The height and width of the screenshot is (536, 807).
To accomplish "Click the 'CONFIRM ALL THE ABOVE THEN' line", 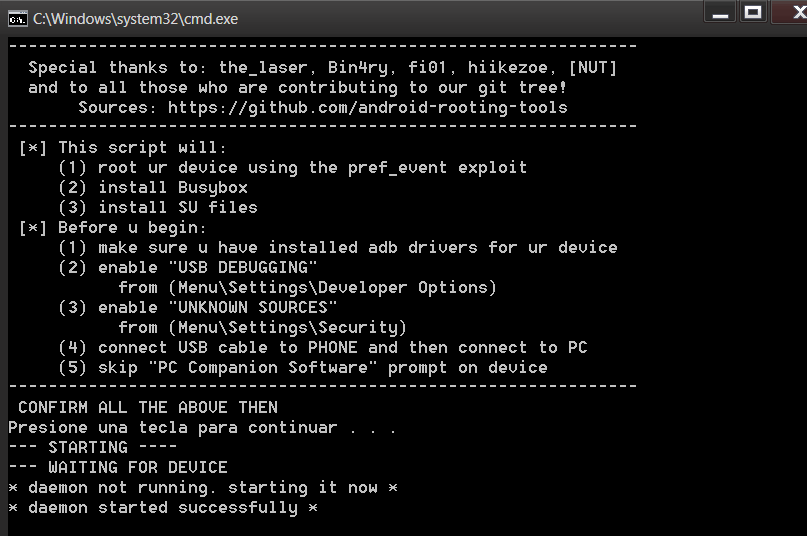I will (x=148, y=407).
